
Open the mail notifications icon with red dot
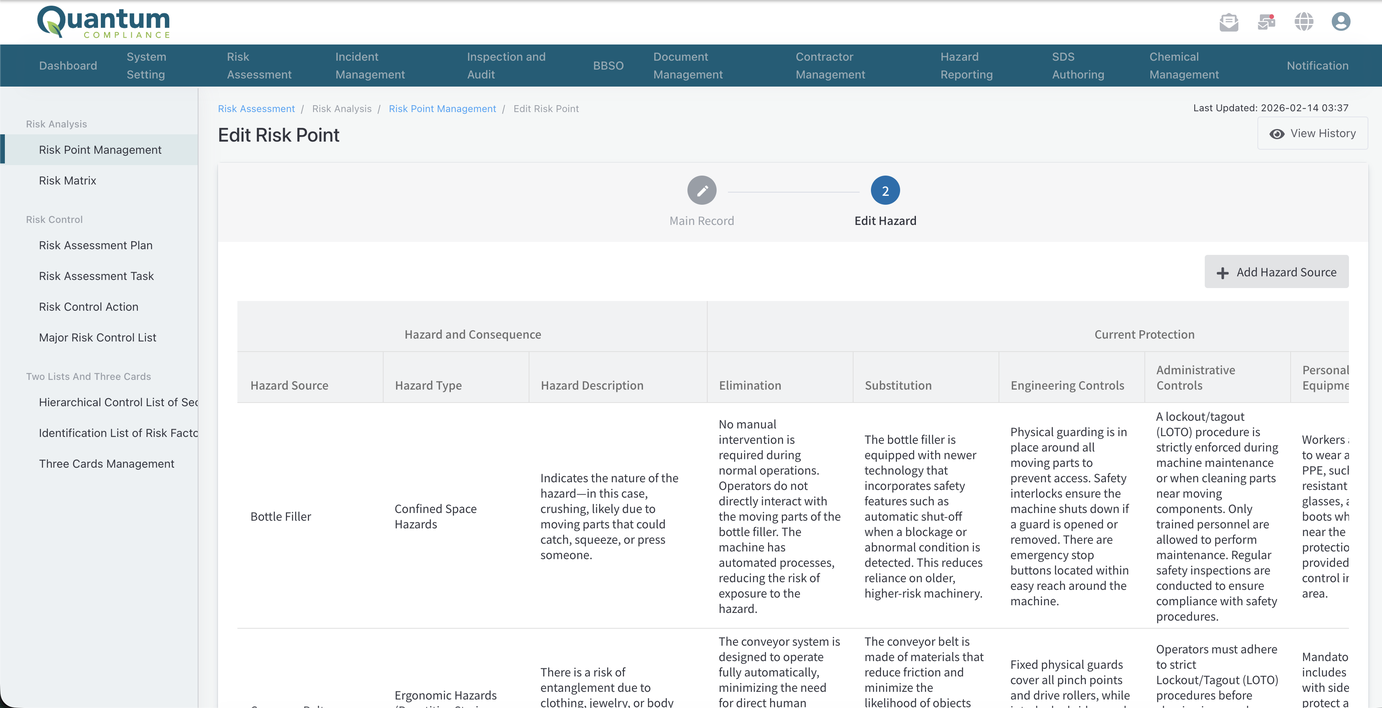(x=1266, y=22)
